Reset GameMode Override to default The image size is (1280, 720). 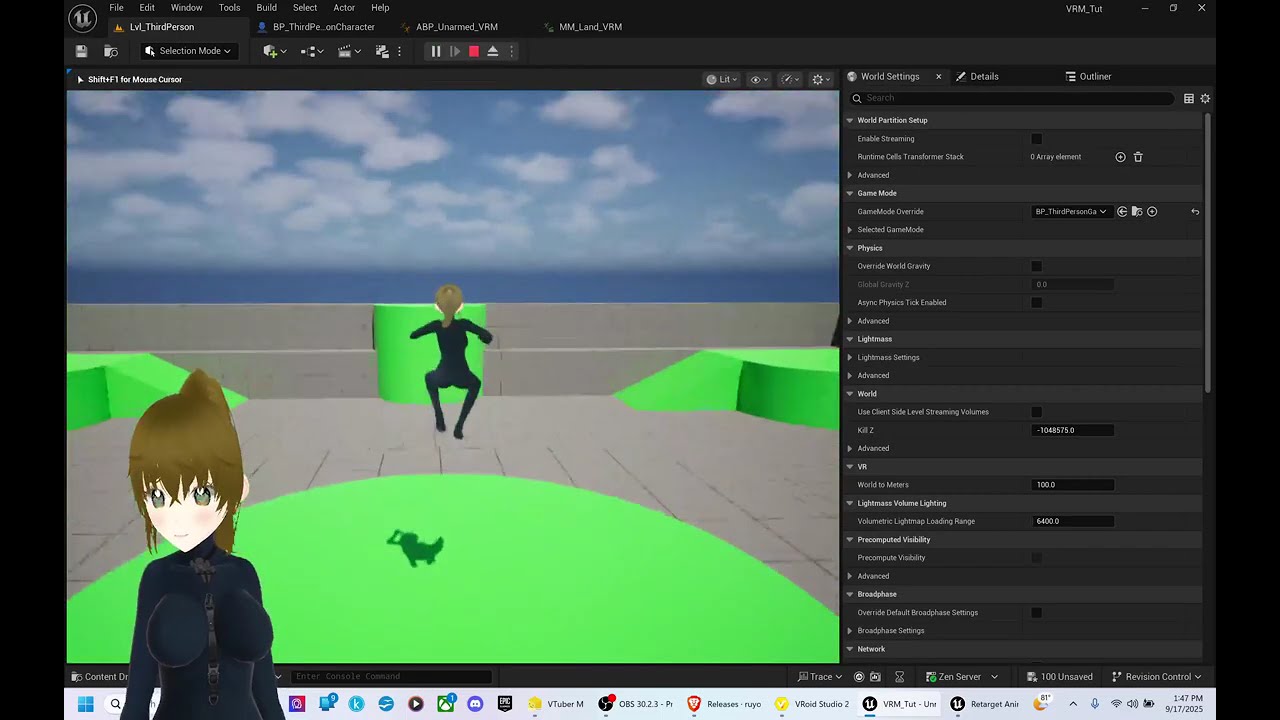(x=1195, y=212)
